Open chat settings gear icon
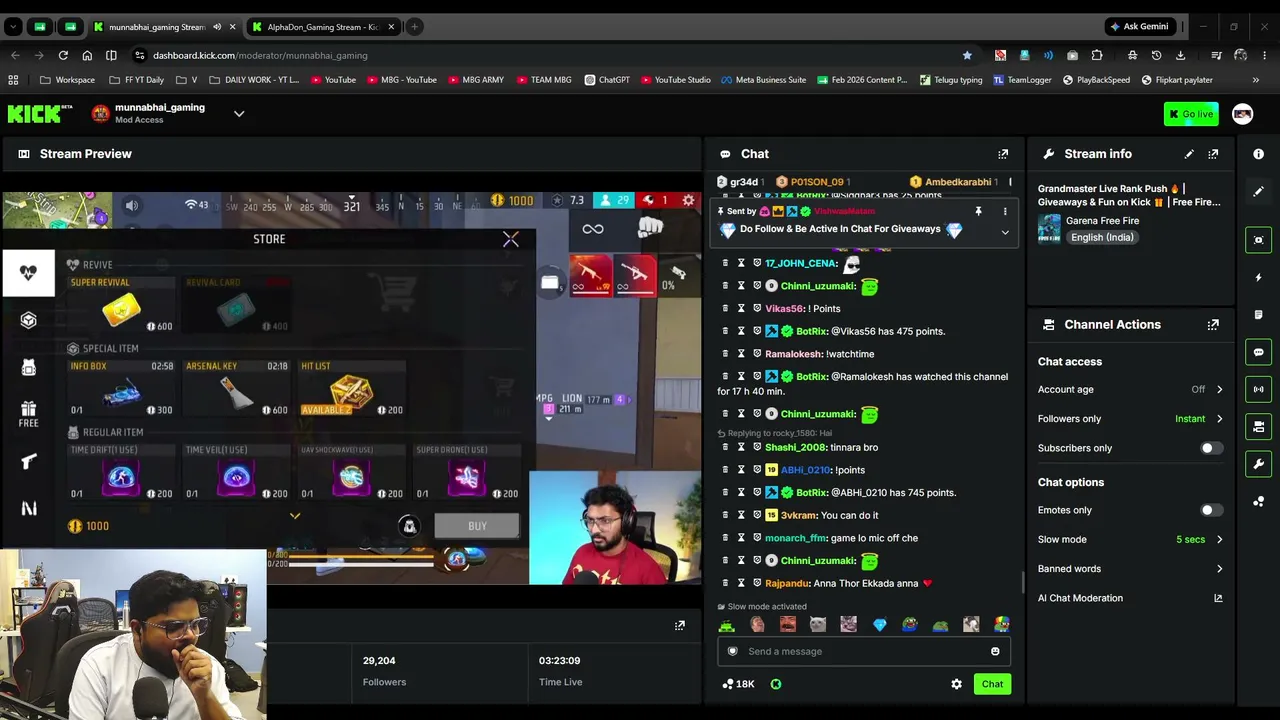 956,684
